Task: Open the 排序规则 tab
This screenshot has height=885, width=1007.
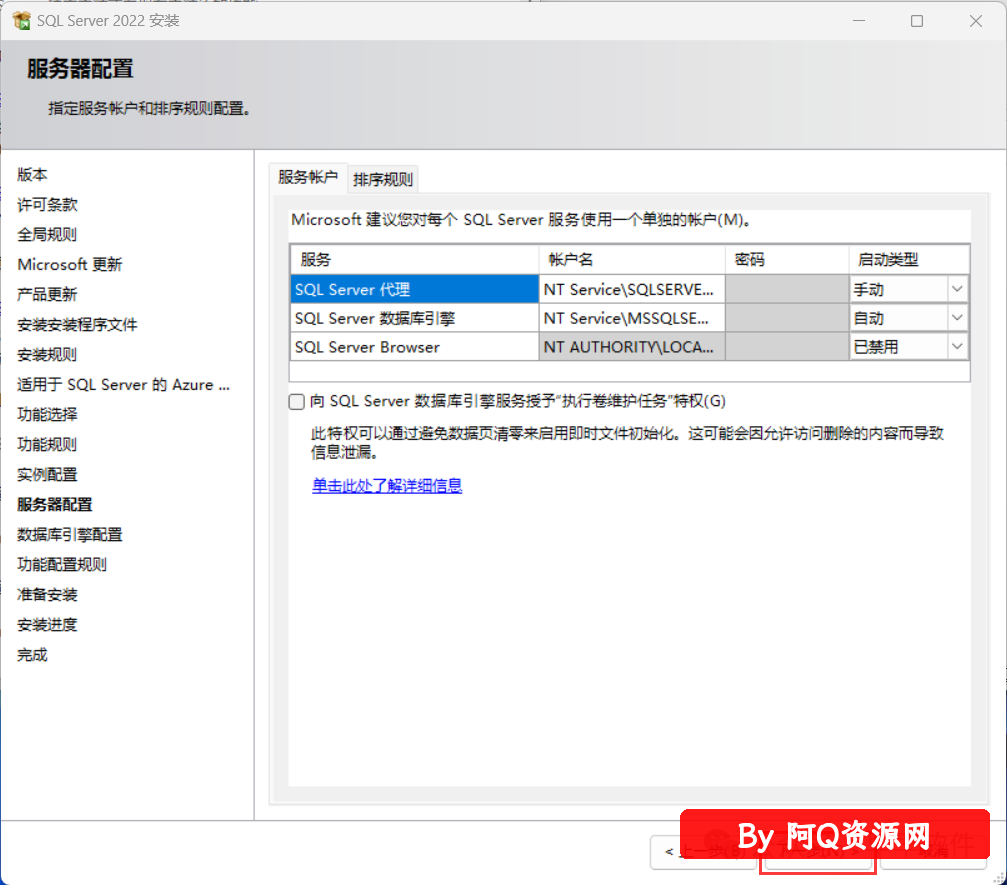Action: point(383,179)
